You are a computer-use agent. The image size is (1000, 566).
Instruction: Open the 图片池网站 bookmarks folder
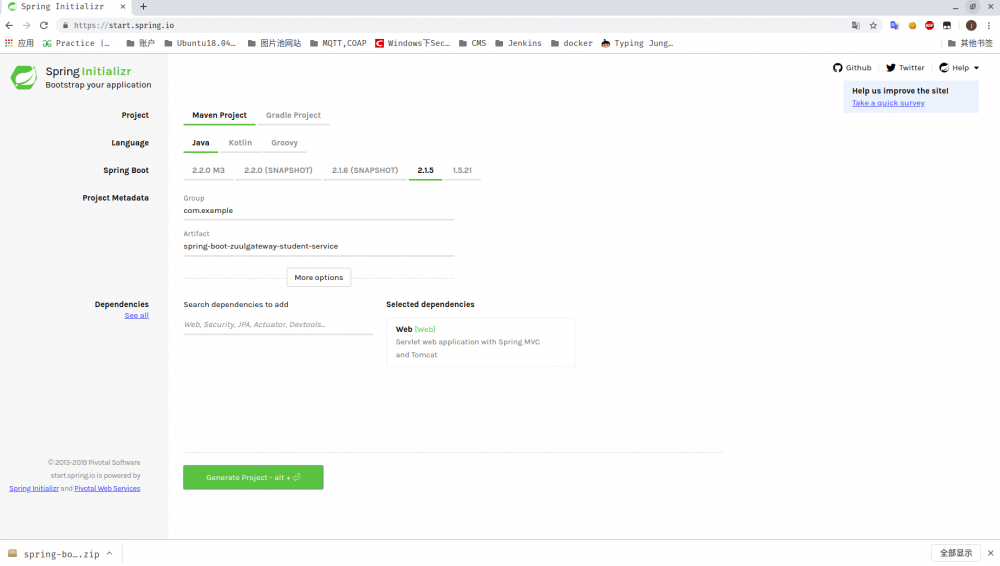click(274, 43)
